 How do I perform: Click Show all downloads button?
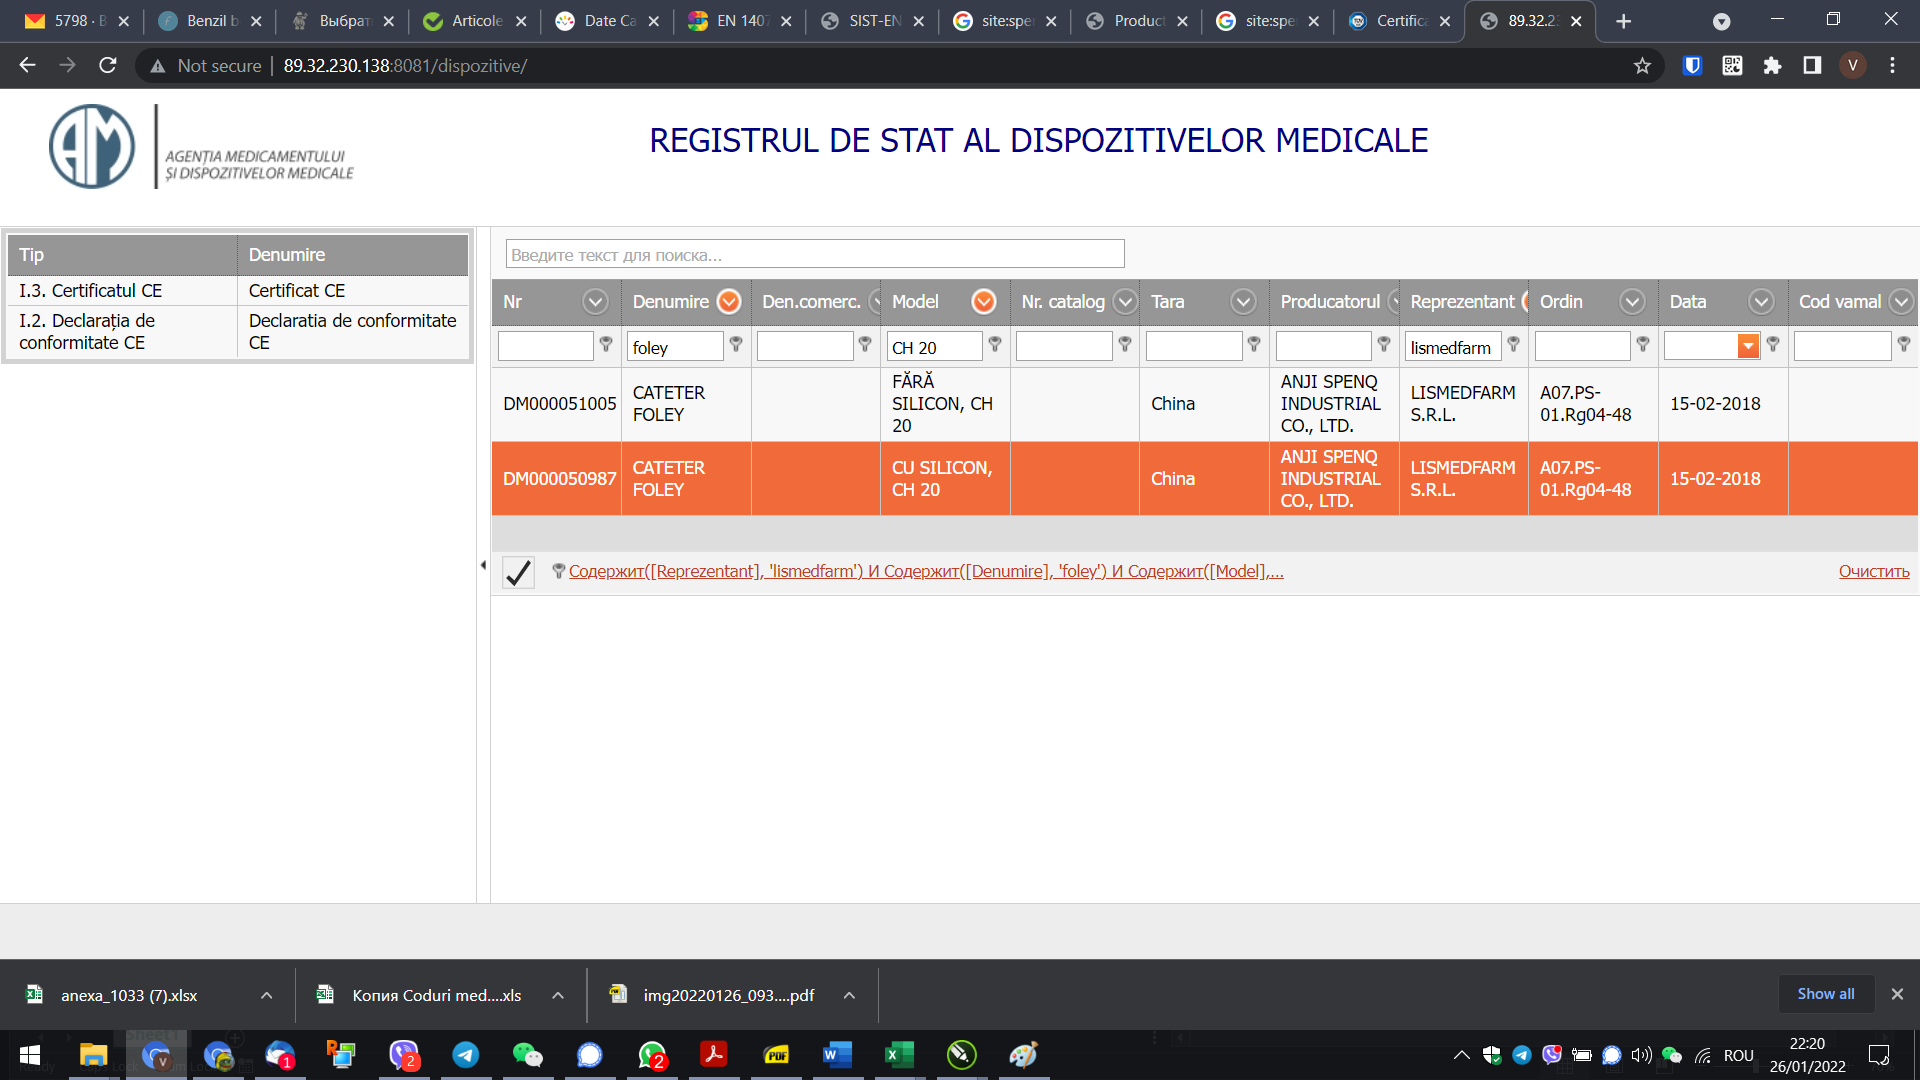coord(1825,994)
